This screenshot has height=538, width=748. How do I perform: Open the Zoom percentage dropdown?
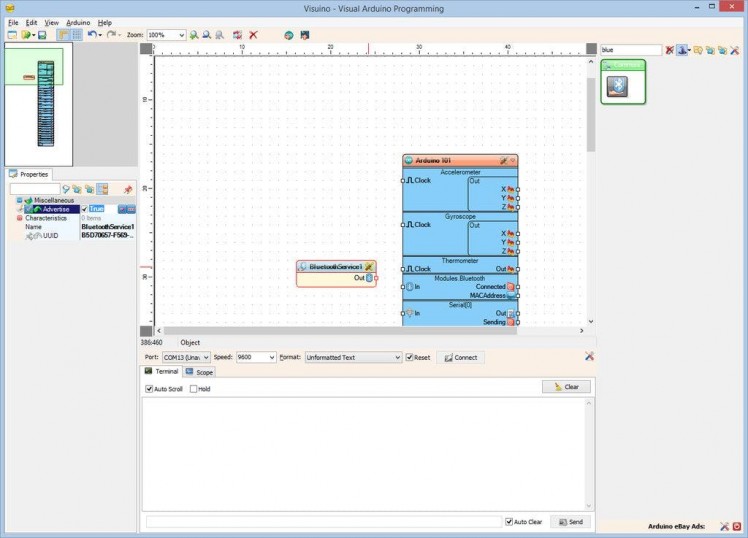181,35
